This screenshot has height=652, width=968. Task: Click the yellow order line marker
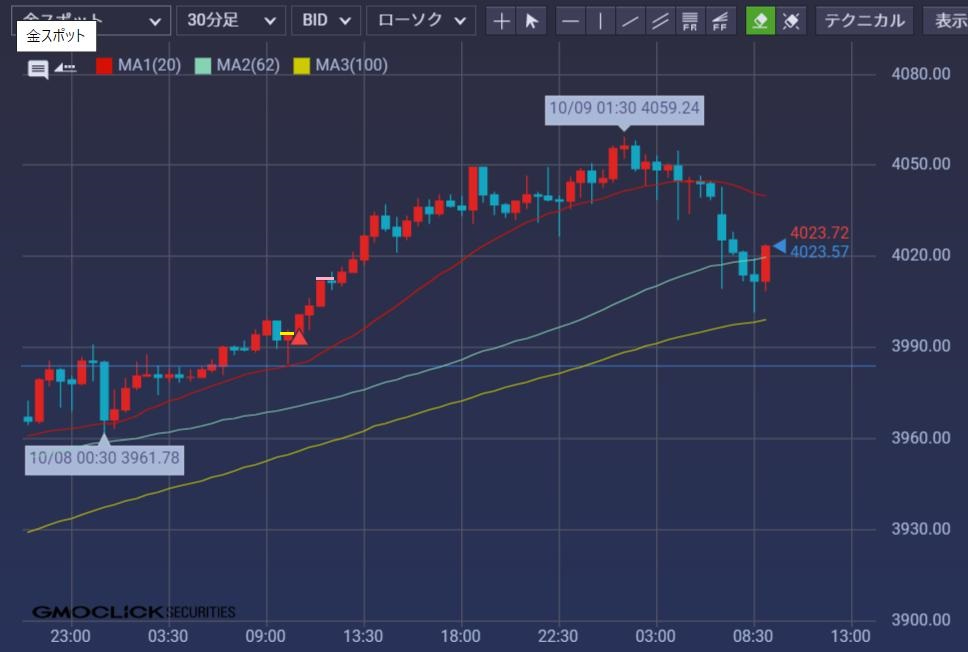tap(286, 334)
